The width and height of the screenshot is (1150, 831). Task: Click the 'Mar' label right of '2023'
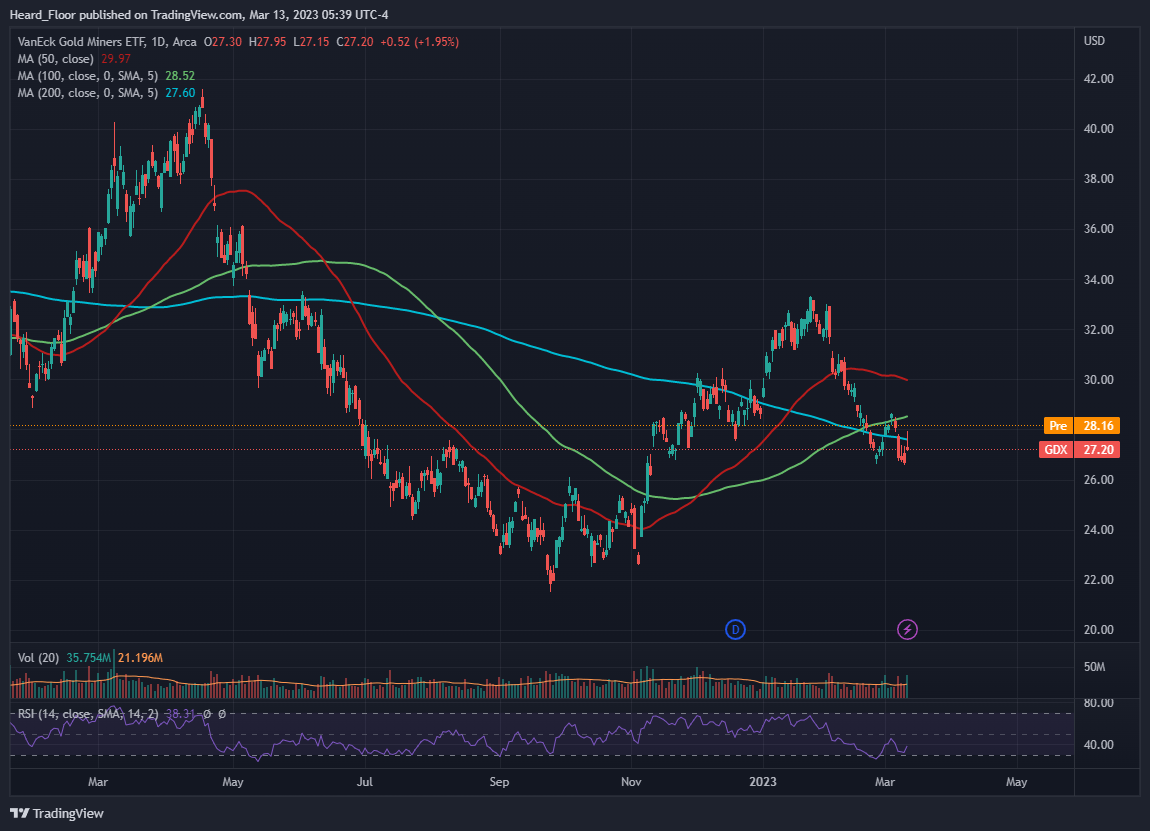click(x=885, y=782)
